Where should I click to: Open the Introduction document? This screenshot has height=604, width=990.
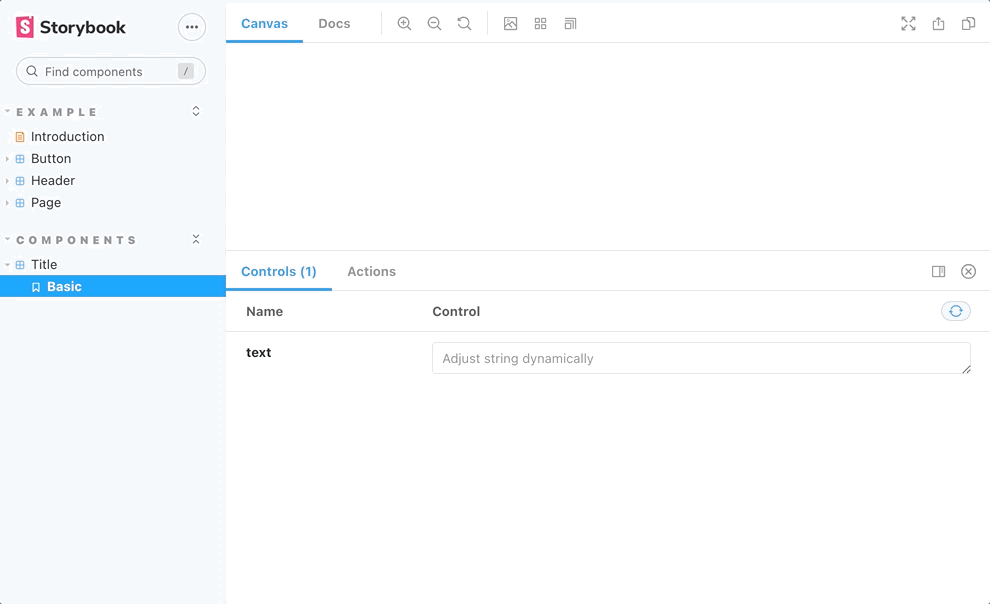pos(67,136)
